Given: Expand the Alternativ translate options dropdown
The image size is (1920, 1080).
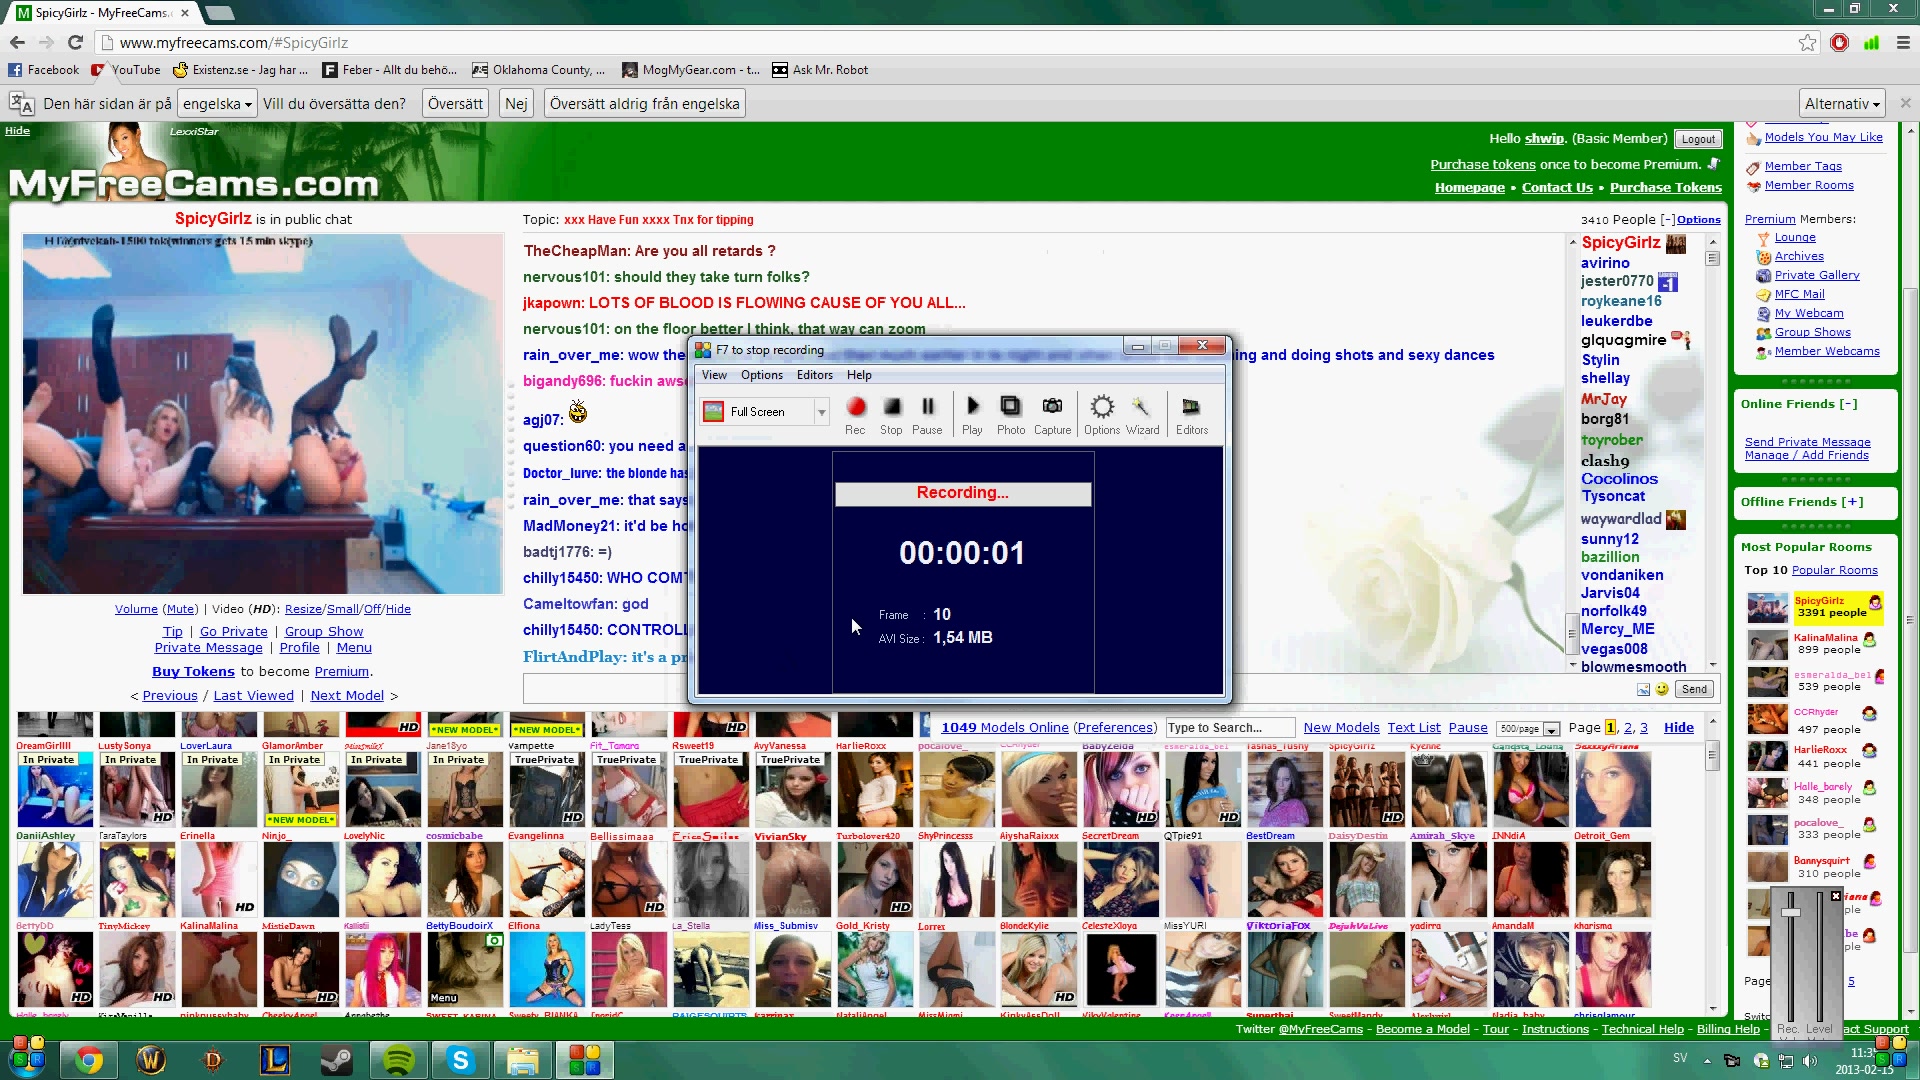Looking at the screenshot, I should coord(1842,104).
